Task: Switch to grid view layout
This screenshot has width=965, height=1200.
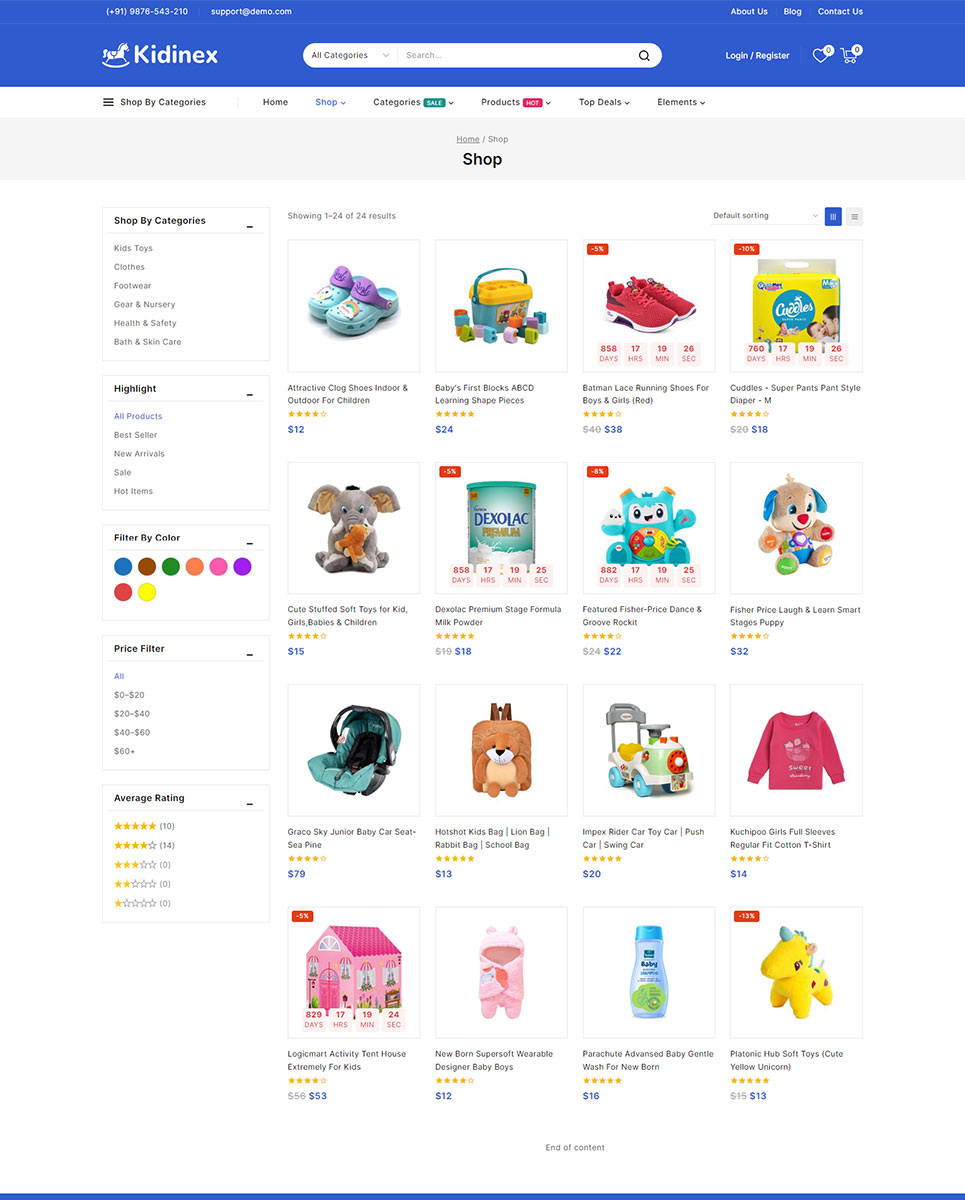Action: click(833, 216)
